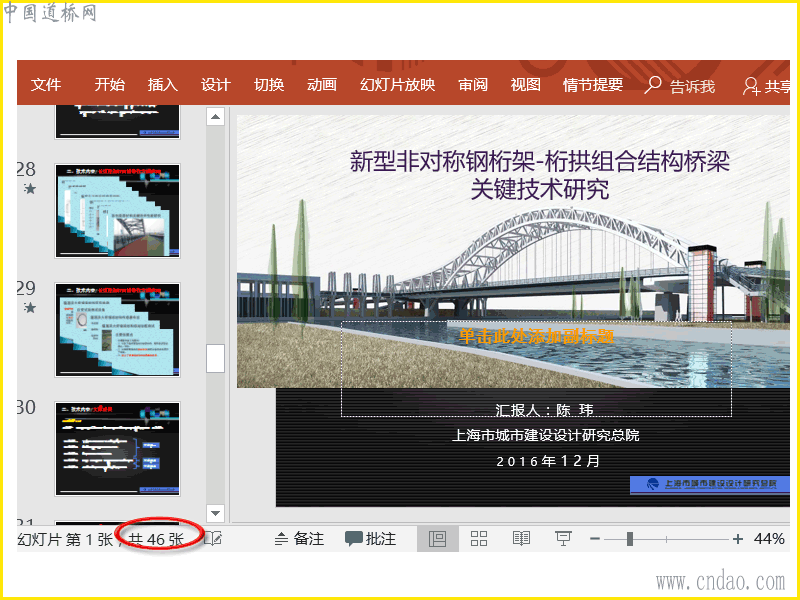Click the 告诉我 search box
Screen dimensions: 800x600
tap(679, 86)
